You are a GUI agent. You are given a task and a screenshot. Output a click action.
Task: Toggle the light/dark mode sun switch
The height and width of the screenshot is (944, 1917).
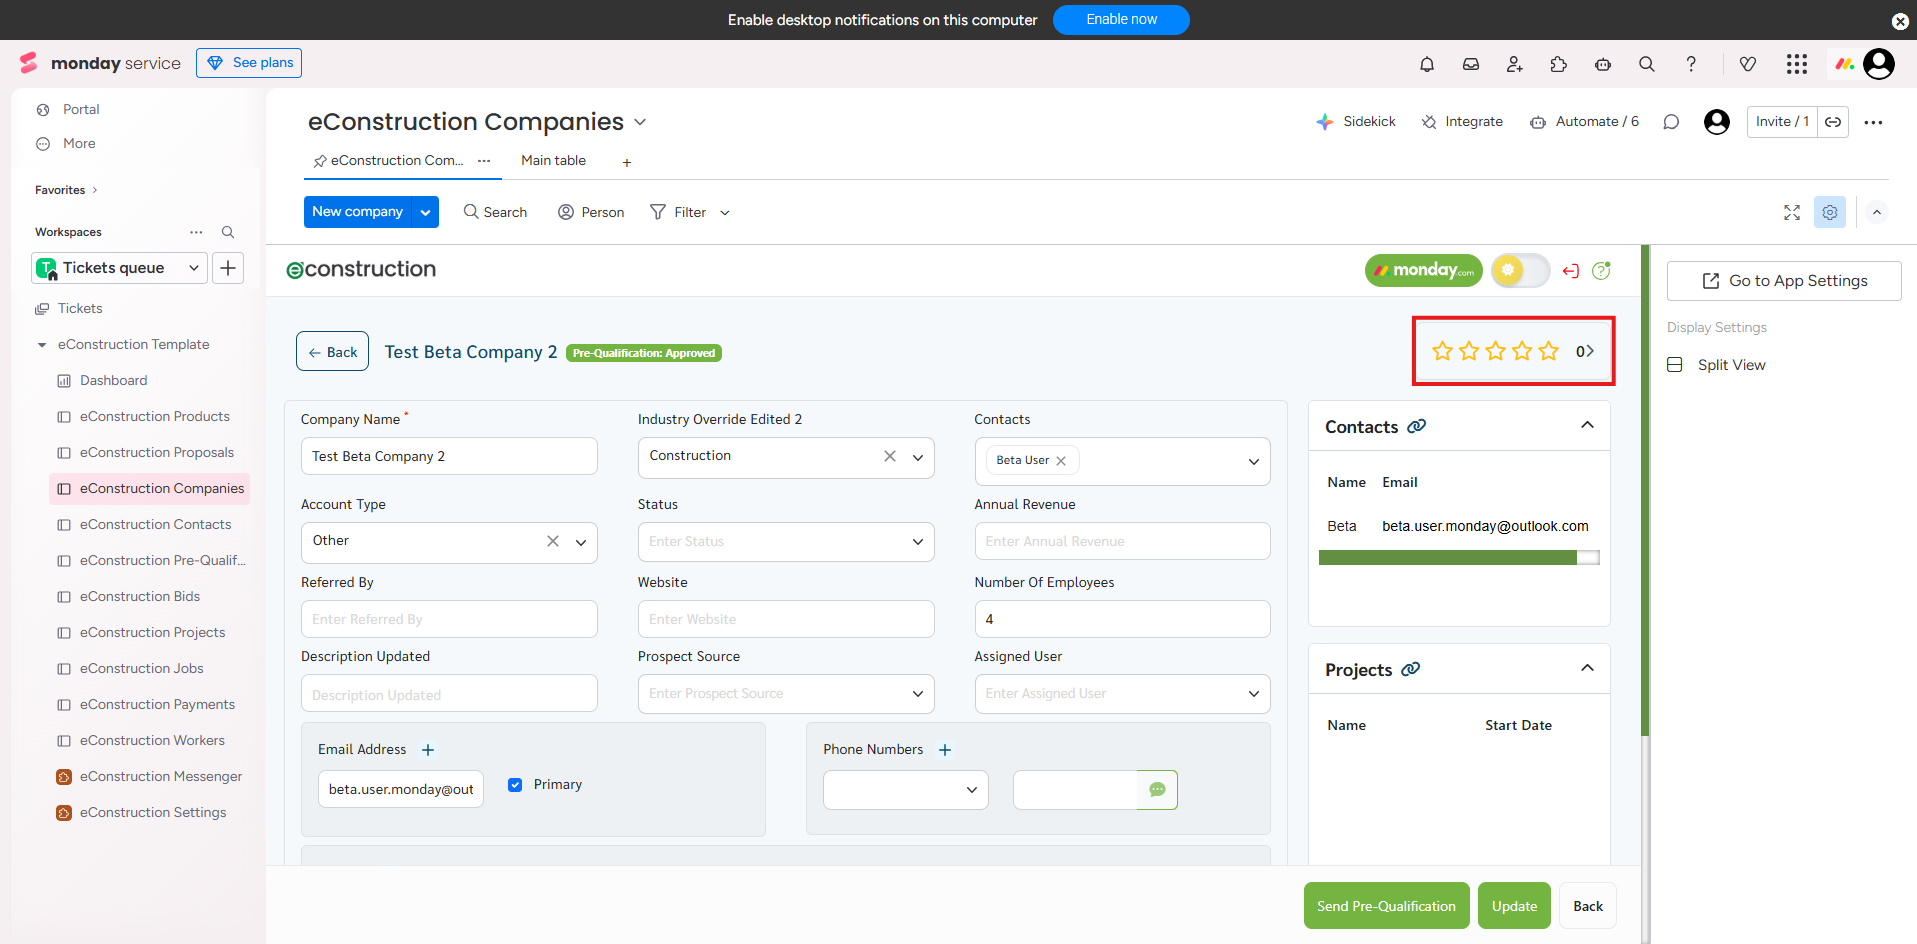(x=1520, y=270)
